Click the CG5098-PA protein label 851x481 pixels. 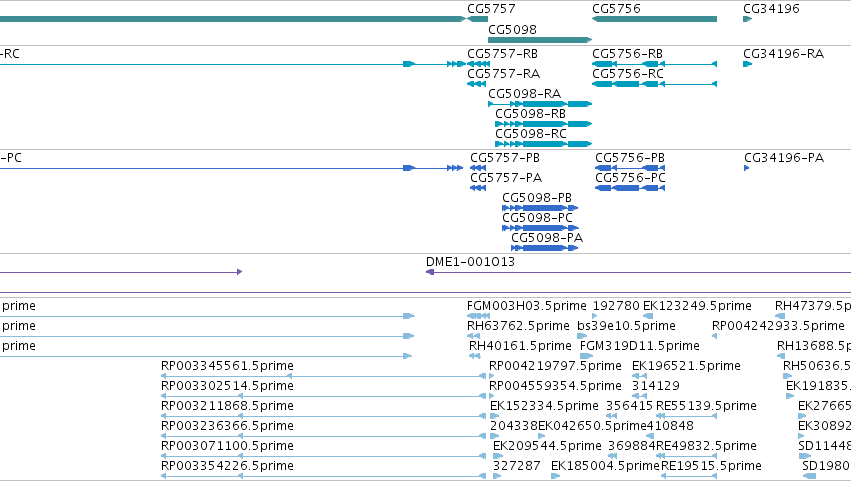[547, 238]
